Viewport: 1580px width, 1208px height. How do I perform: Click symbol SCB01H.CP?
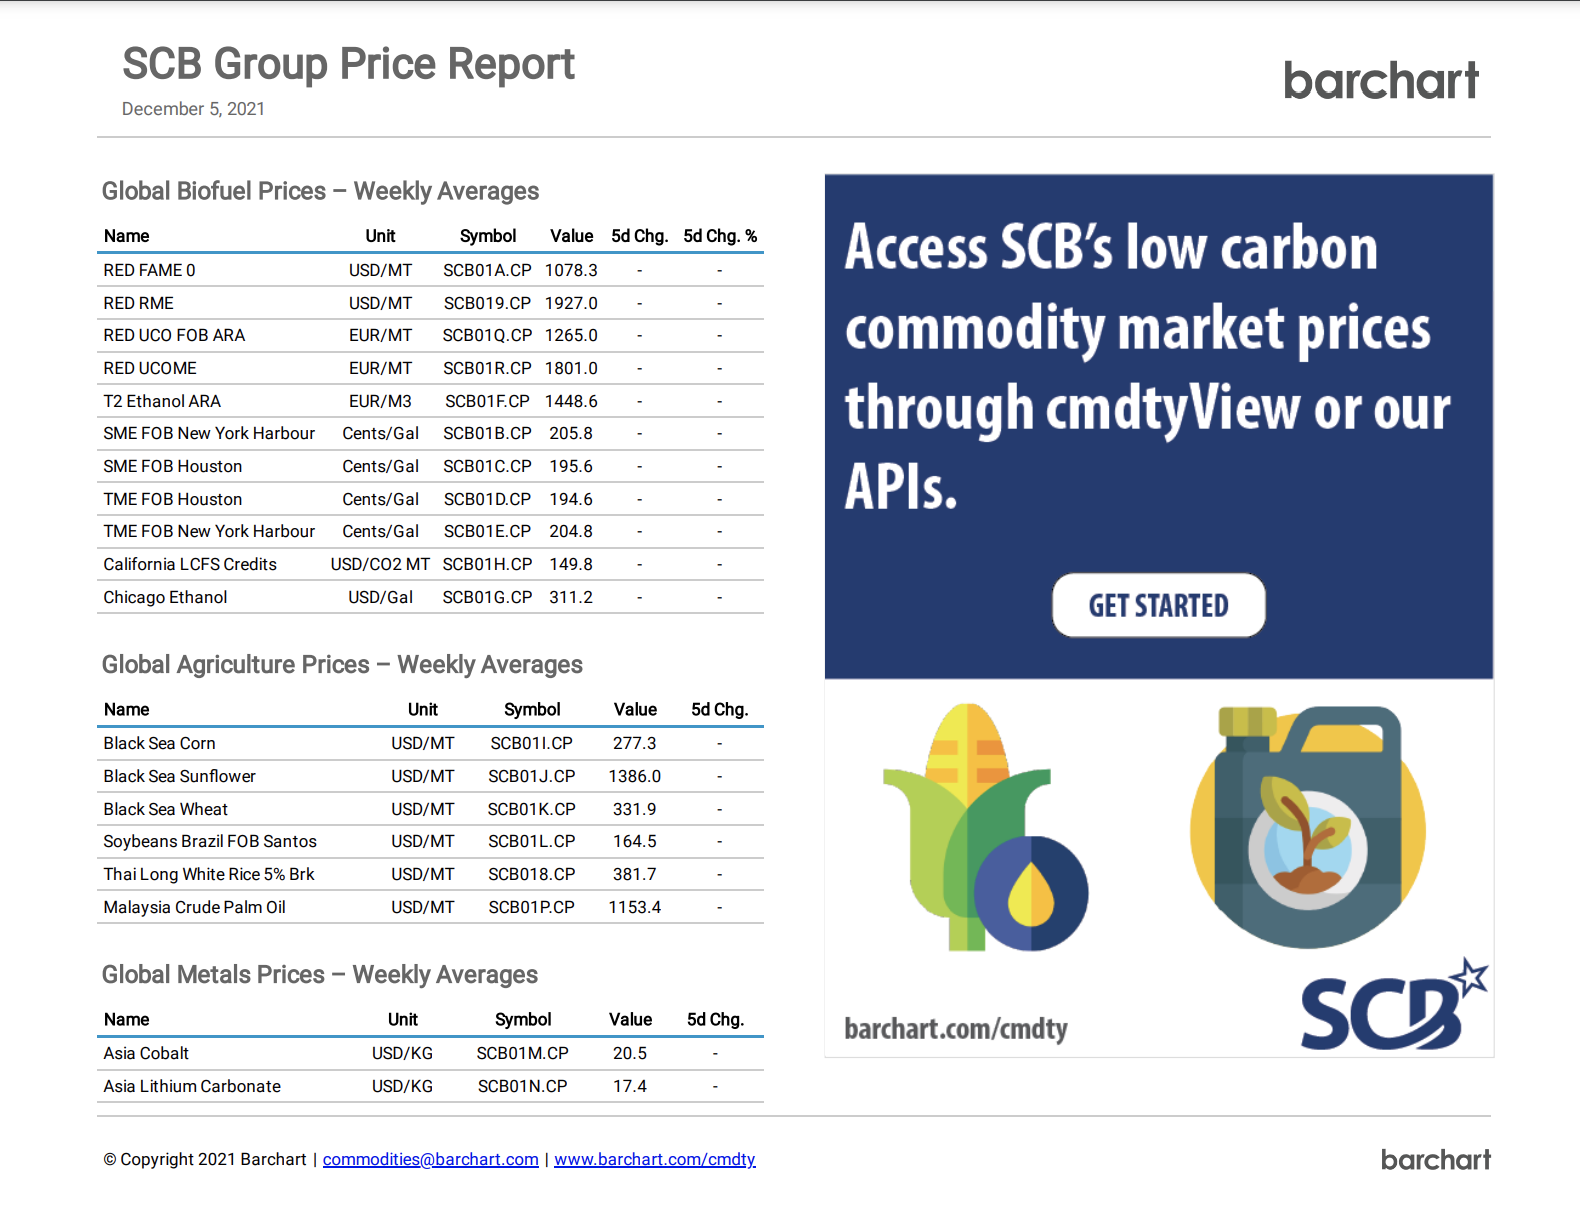[x=487, y=564]
